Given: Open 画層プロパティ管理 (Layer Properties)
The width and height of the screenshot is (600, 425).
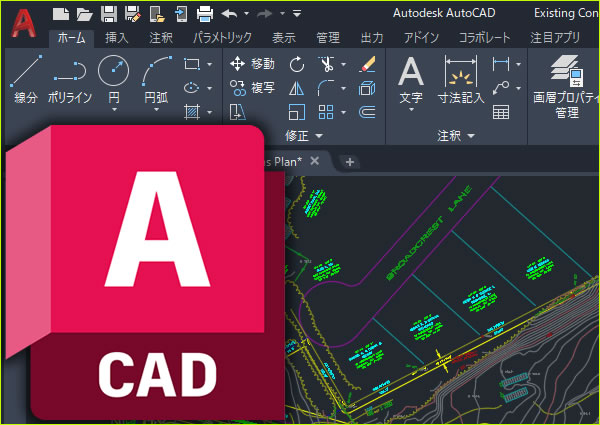Looking at the screenshot, I should [567, 87].
